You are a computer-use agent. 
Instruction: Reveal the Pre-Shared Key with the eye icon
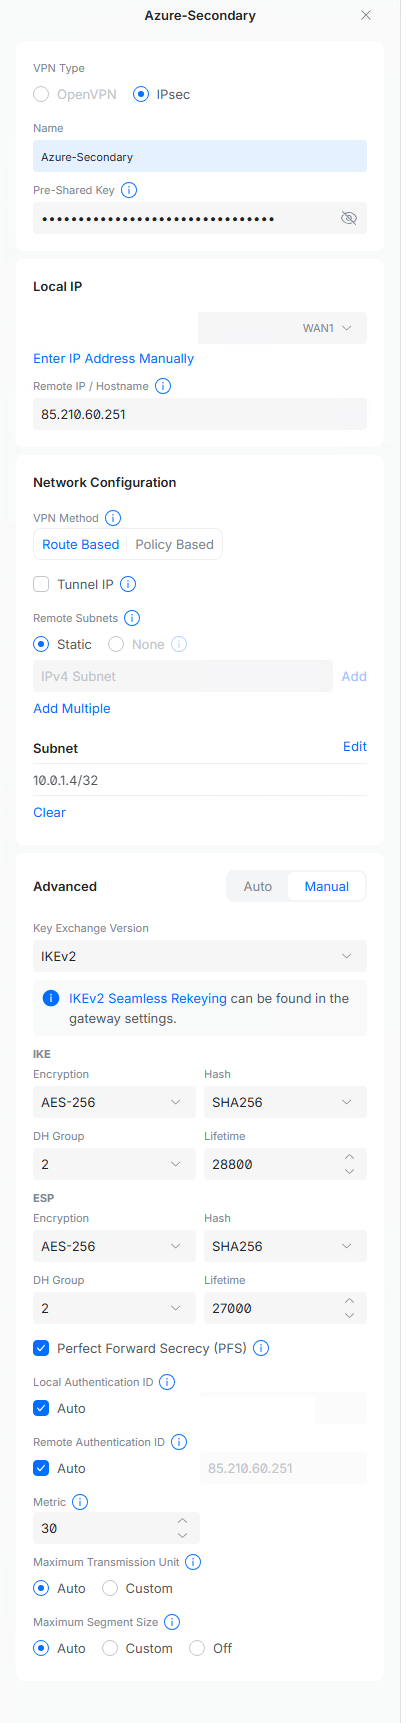coord(348,218)
